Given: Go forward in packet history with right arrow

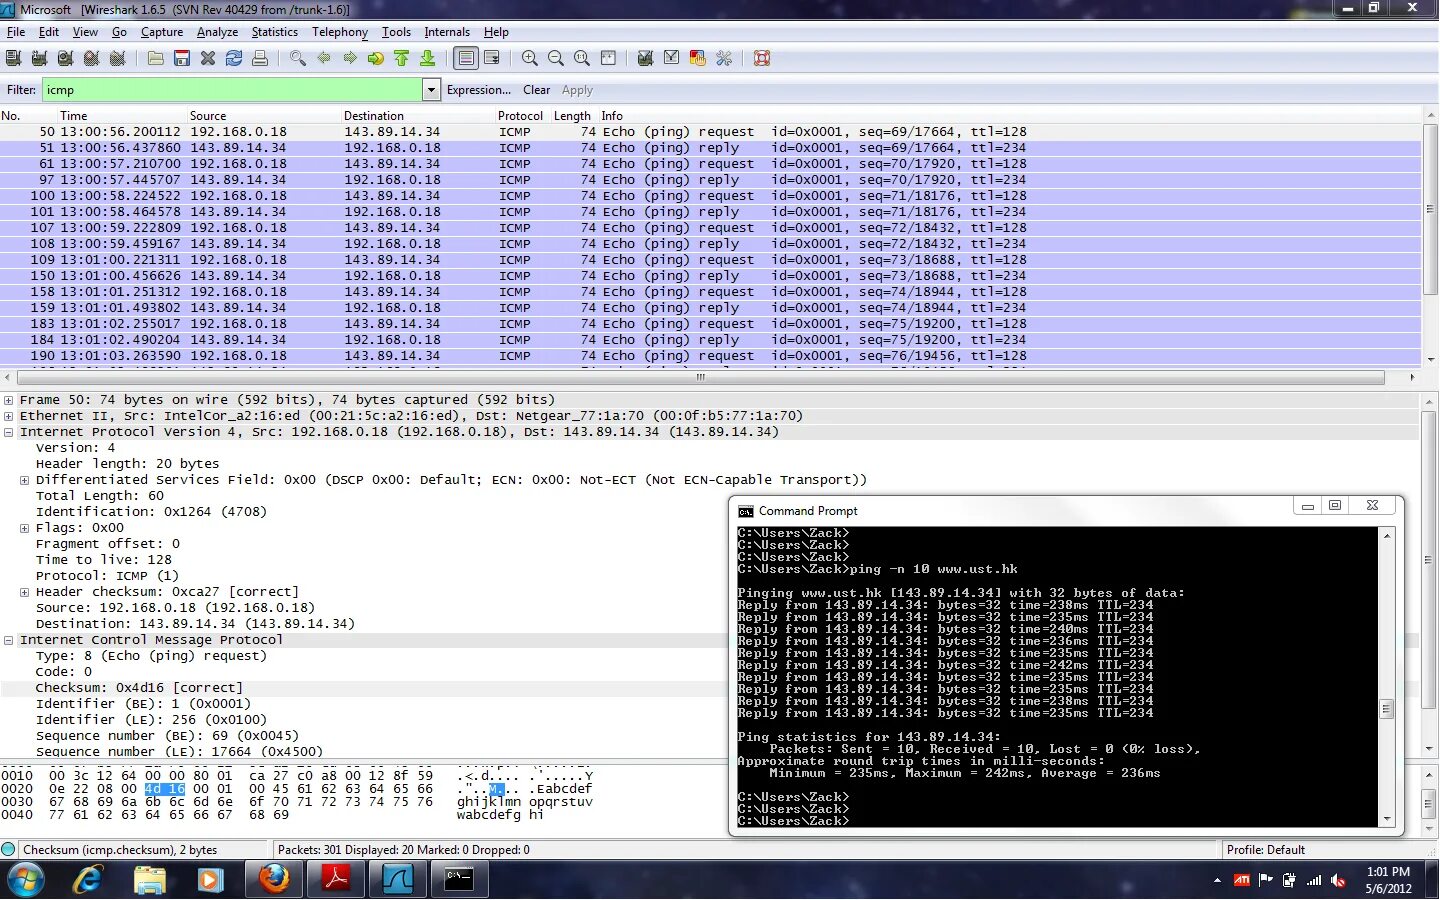Looking at the screenshot, I should click(350, 58).
